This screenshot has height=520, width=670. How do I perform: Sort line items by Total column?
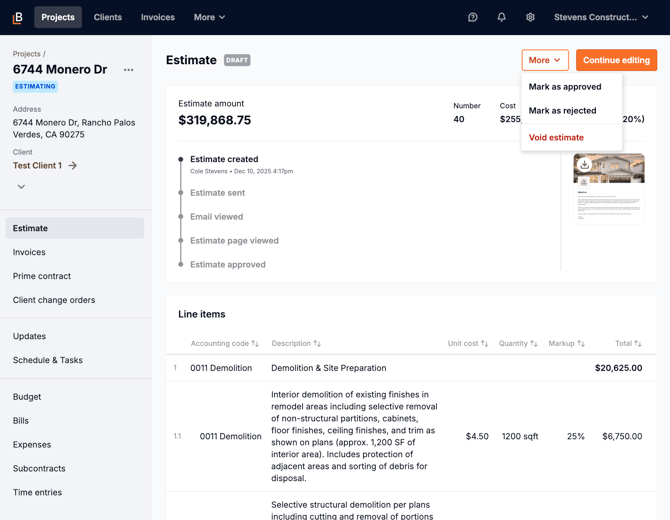pos(628,343)
